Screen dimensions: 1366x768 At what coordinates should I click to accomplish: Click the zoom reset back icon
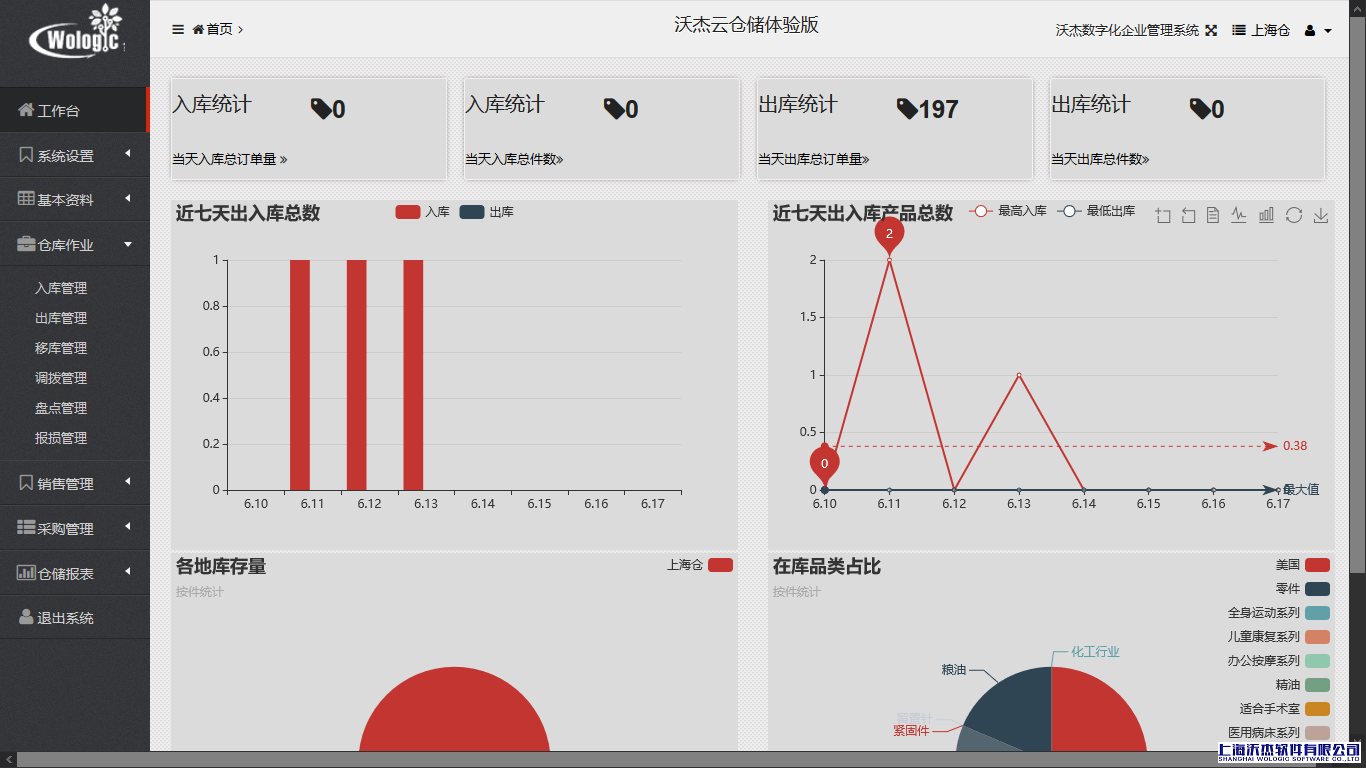[1188, 215]
